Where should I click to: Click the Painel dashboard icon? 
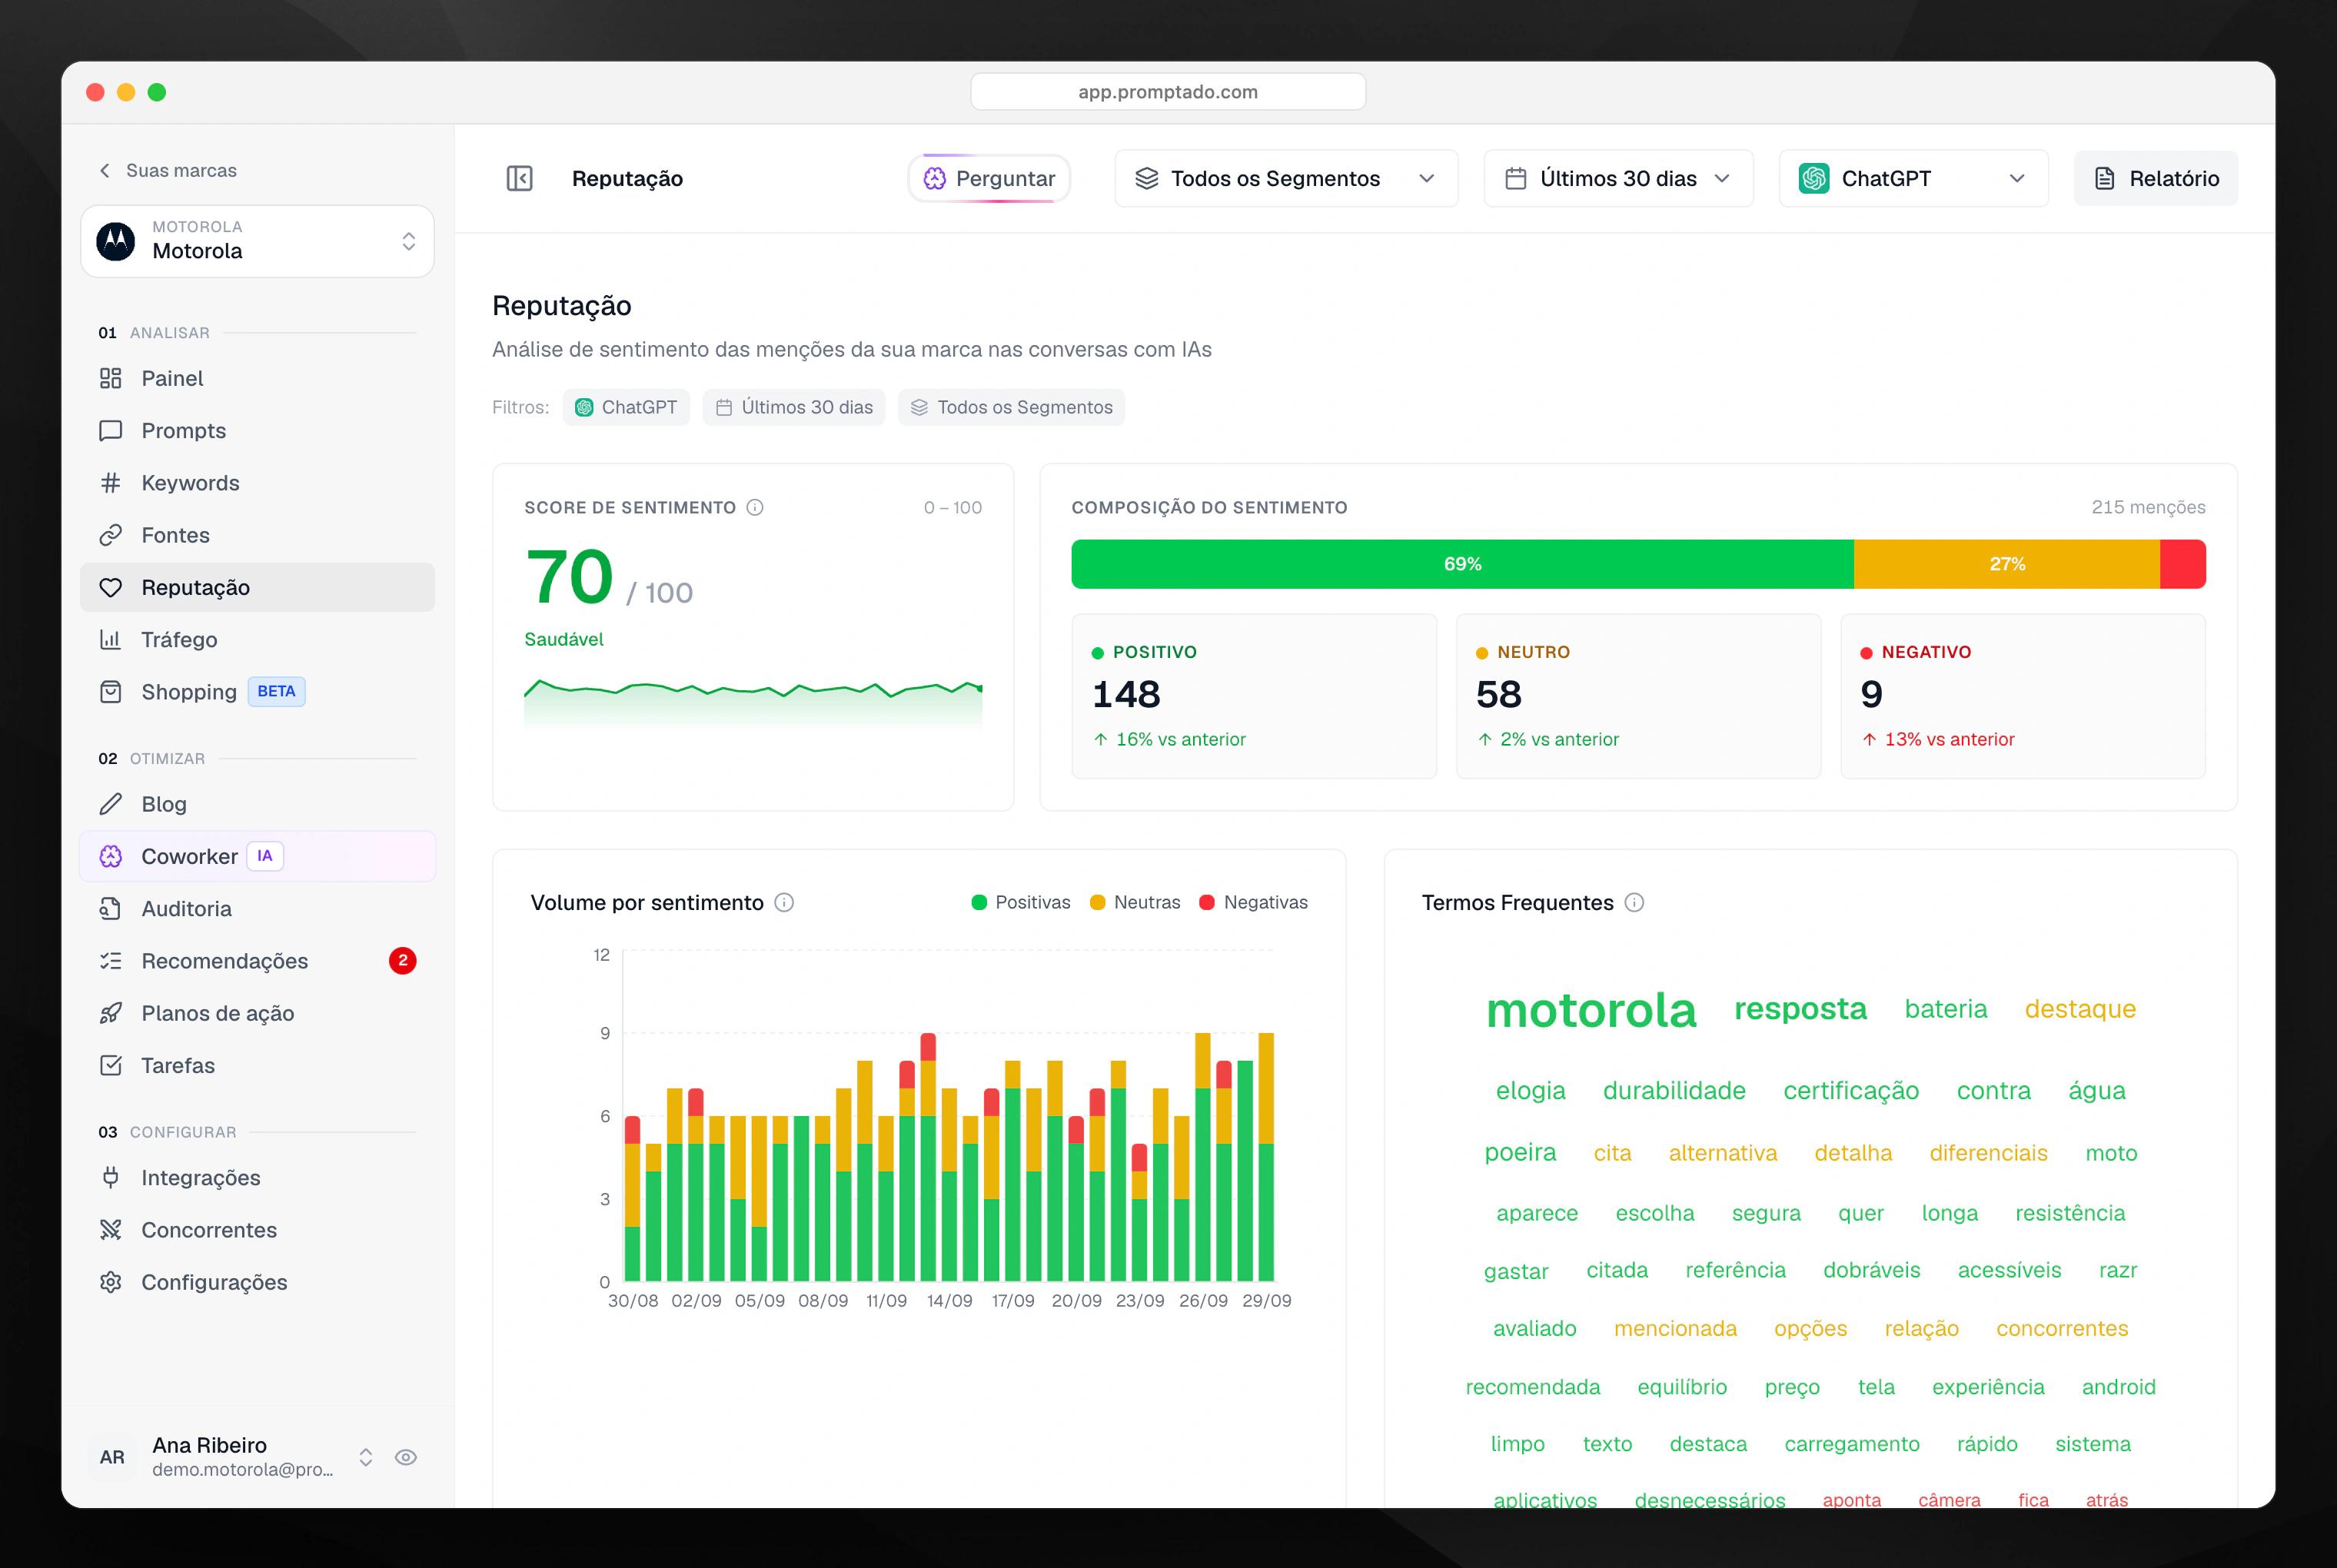111,378
